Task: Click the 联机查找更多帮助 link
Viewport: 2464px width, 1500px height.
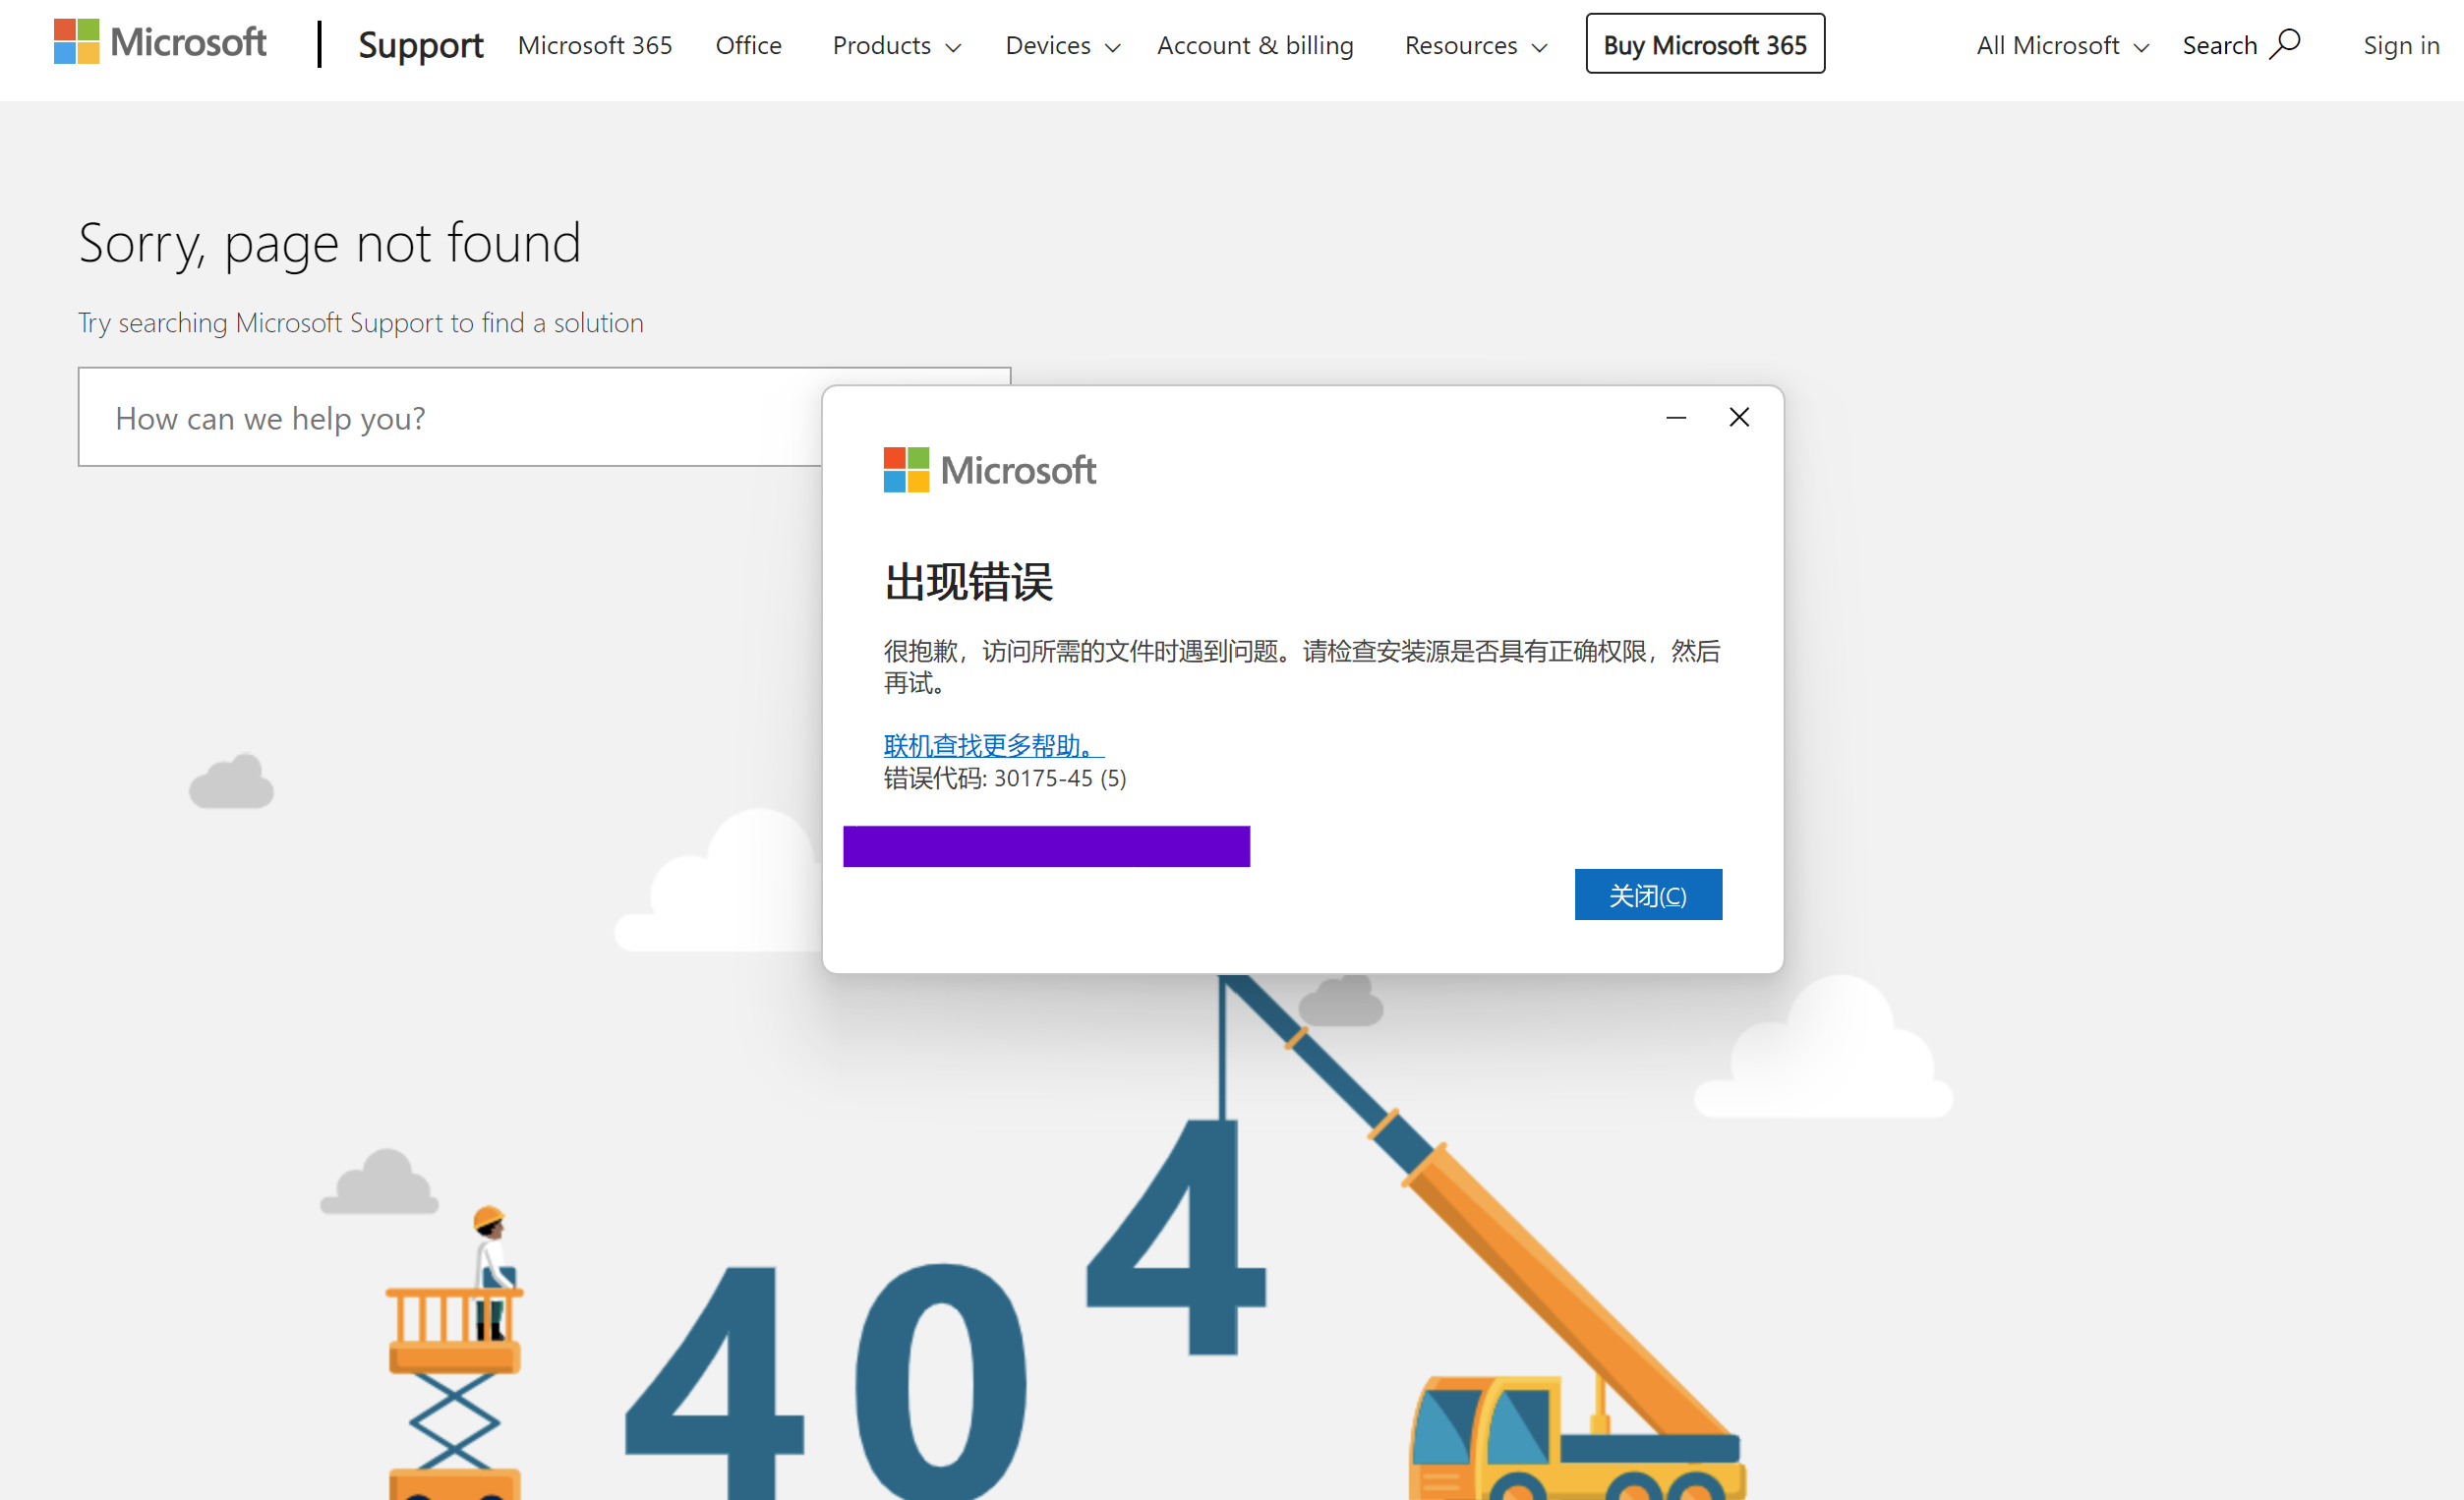Action: [993, 746]
